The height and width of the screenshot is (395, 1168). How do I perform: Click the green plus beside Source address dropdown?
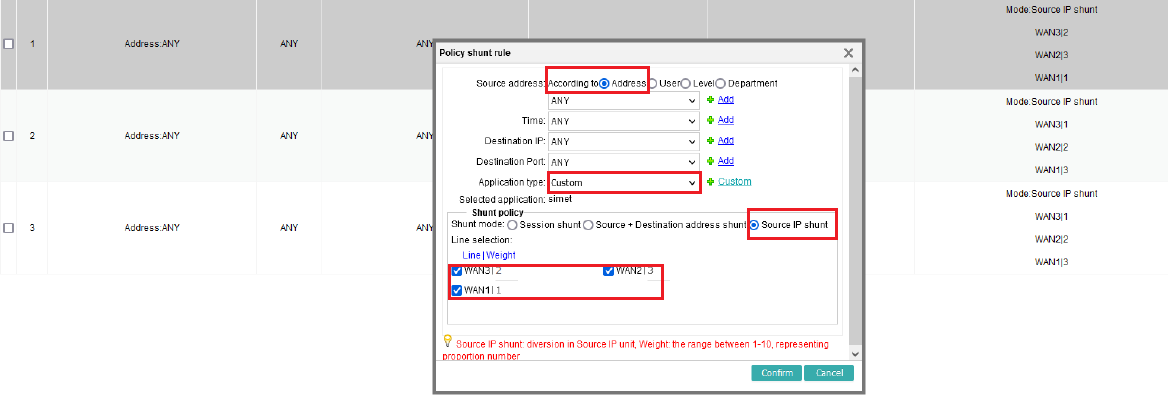(x=711, y=100)
